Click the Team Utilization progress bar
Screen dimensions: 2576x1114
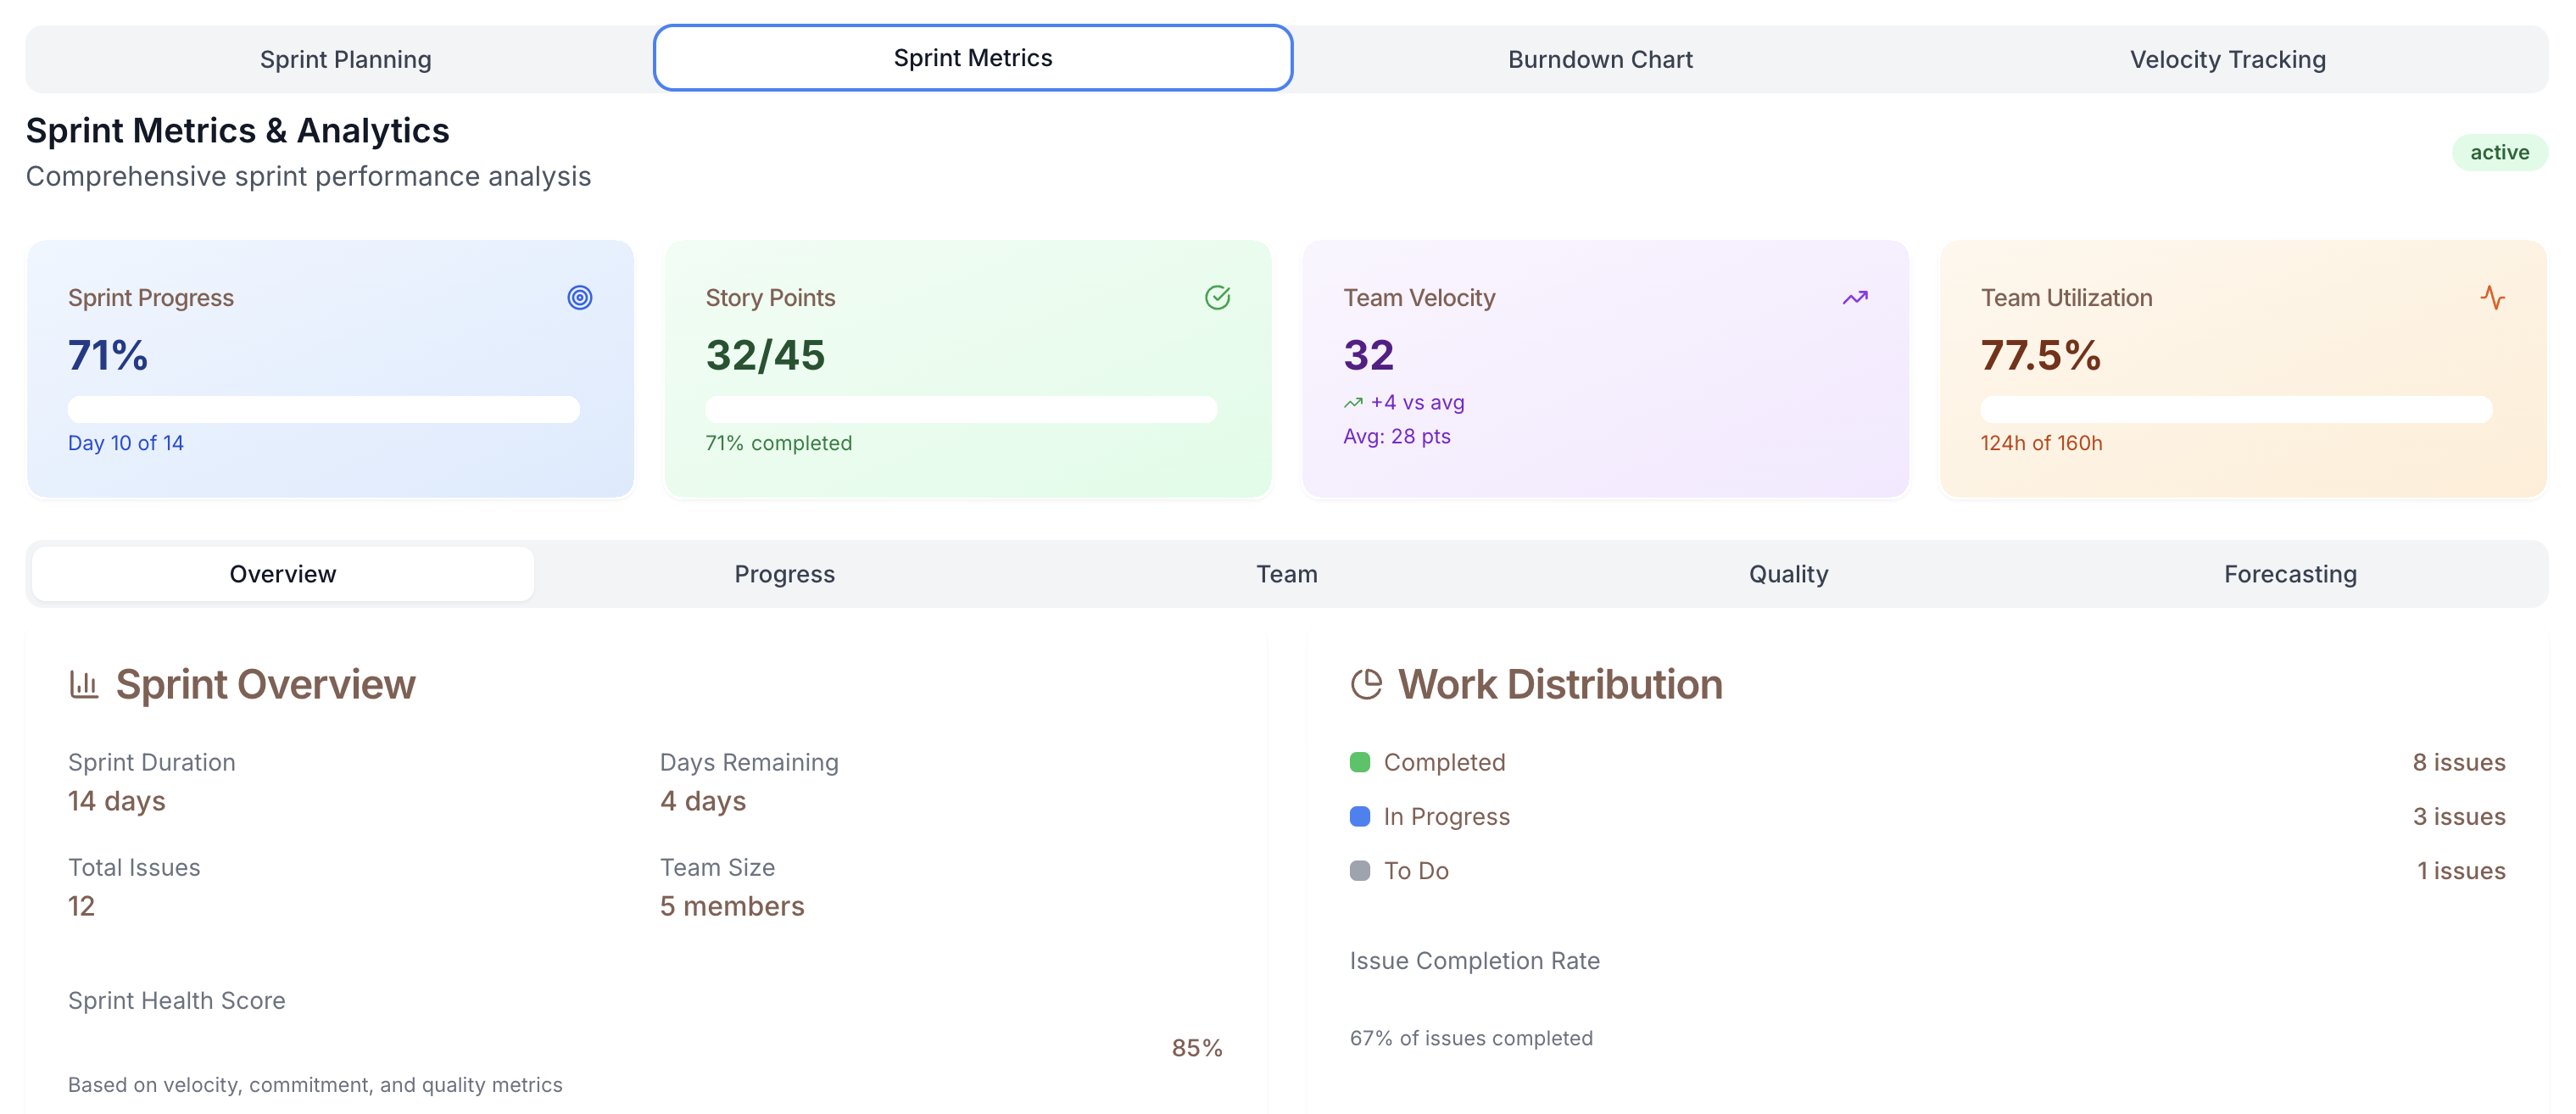click(2236, 409)
